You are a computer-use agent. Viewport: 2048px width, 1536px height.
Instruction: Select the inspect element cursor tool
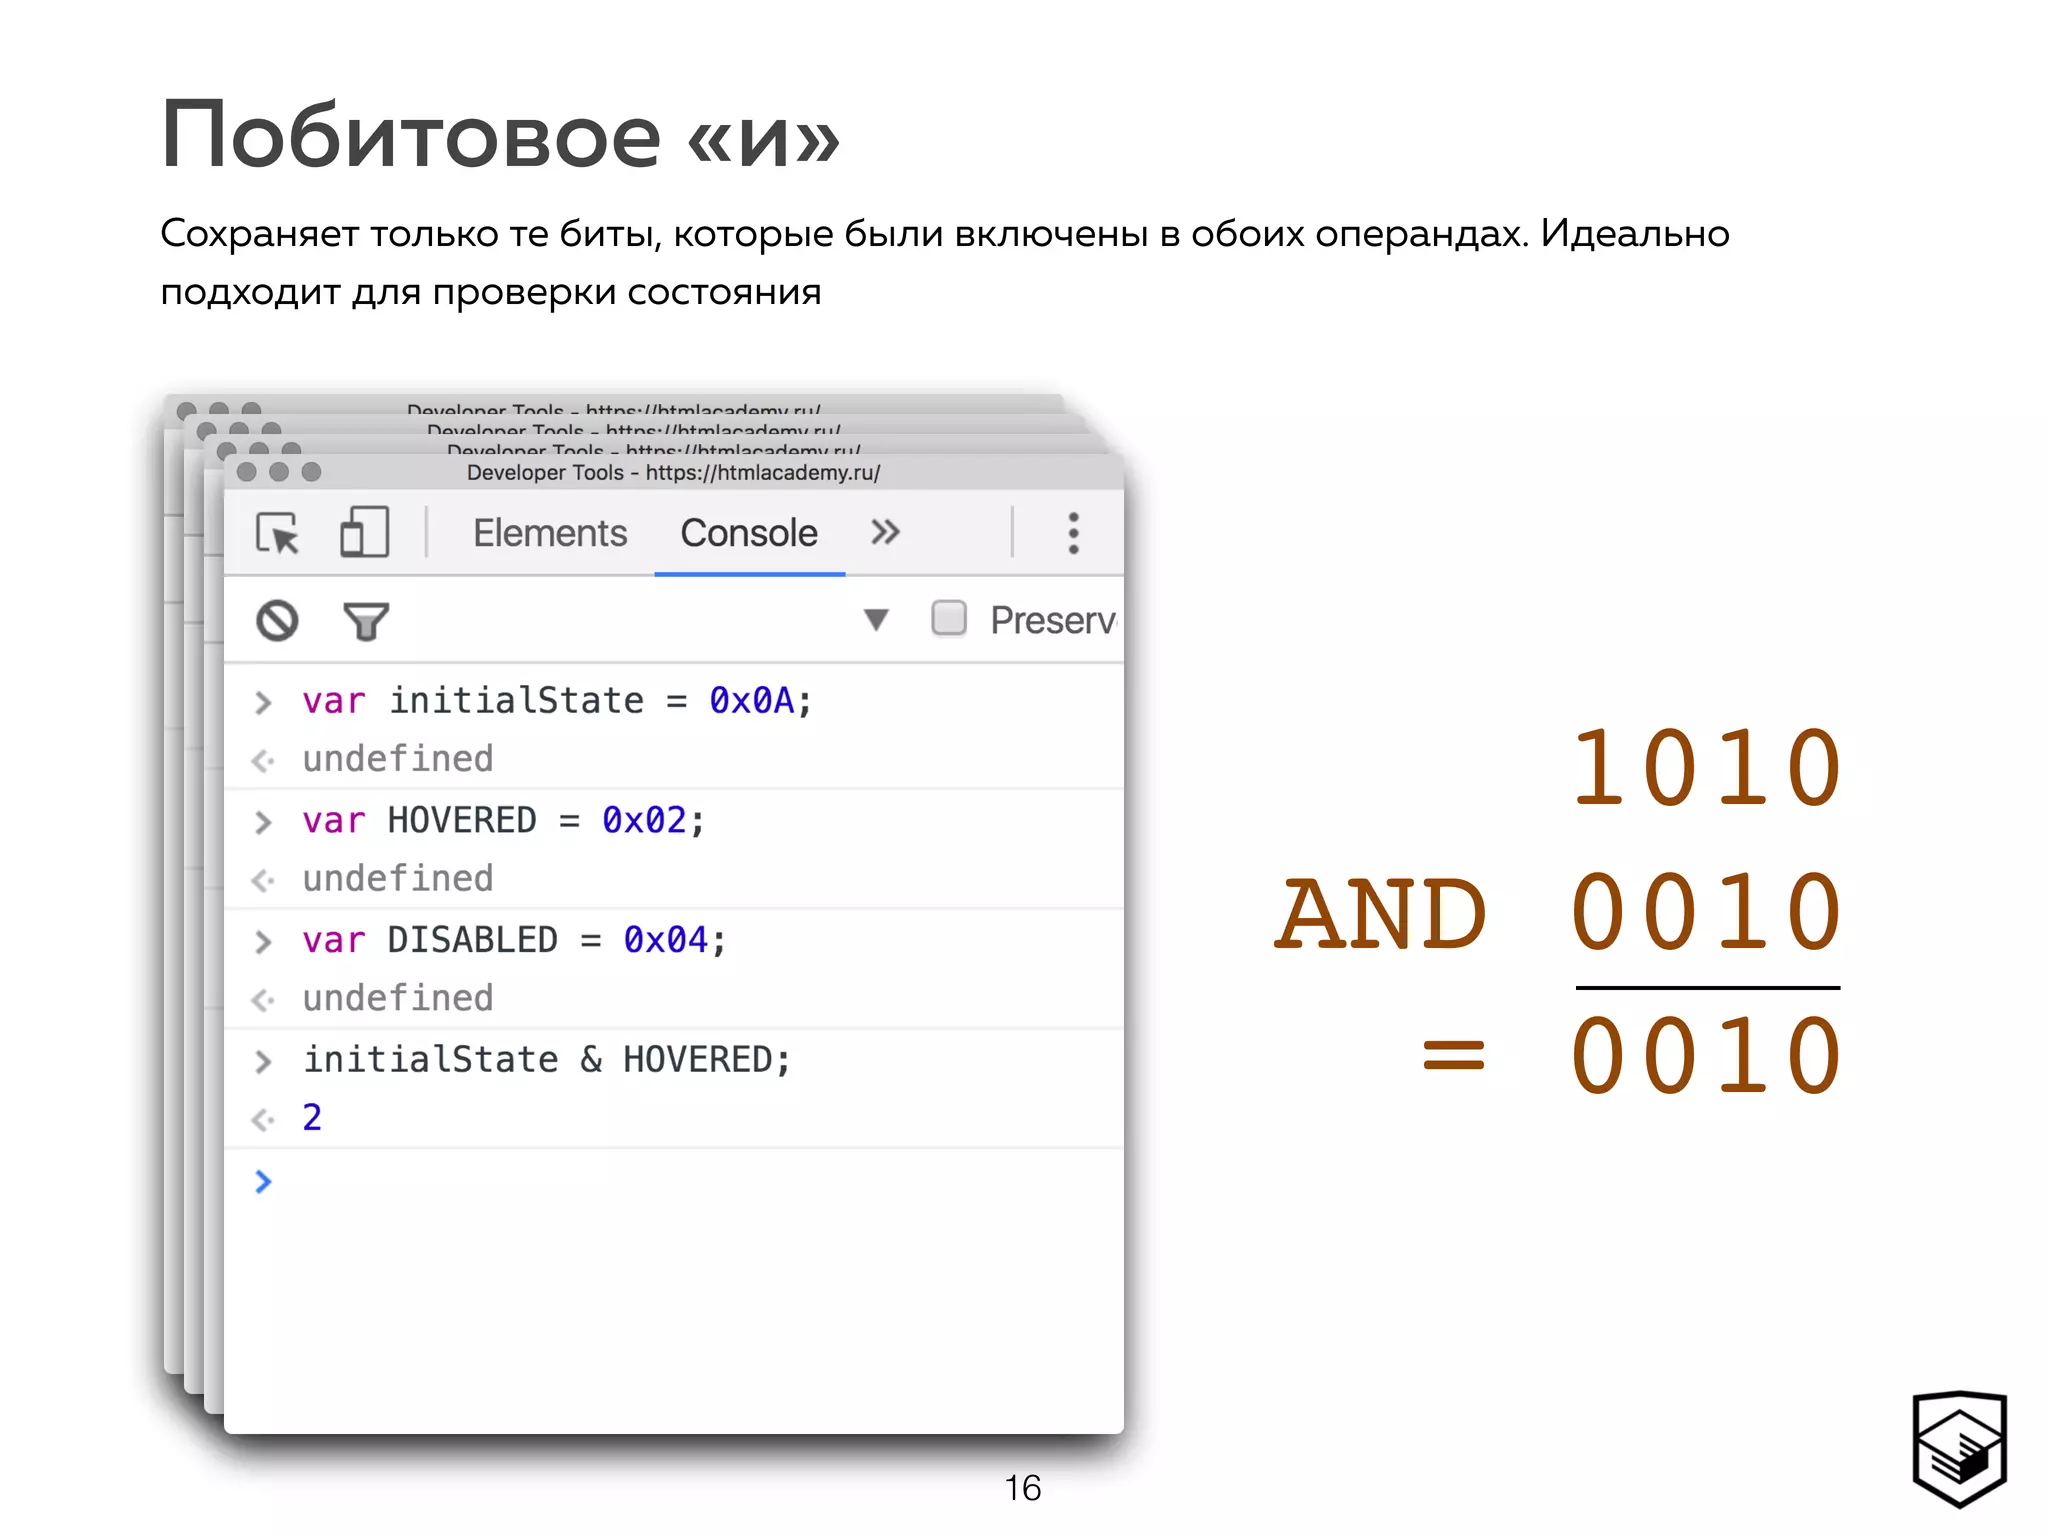click(277, 533)
